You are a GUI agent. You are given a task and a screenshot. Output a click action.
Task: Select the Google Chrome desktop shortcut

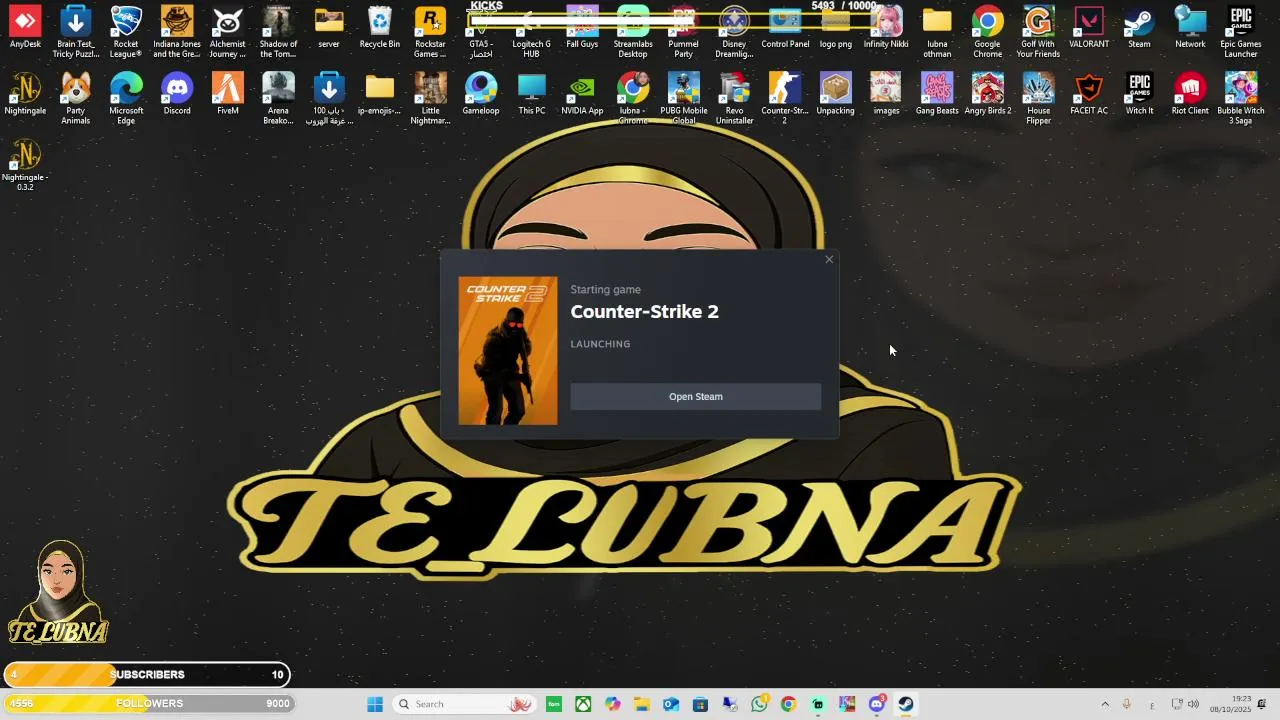[x=987, y=33]
